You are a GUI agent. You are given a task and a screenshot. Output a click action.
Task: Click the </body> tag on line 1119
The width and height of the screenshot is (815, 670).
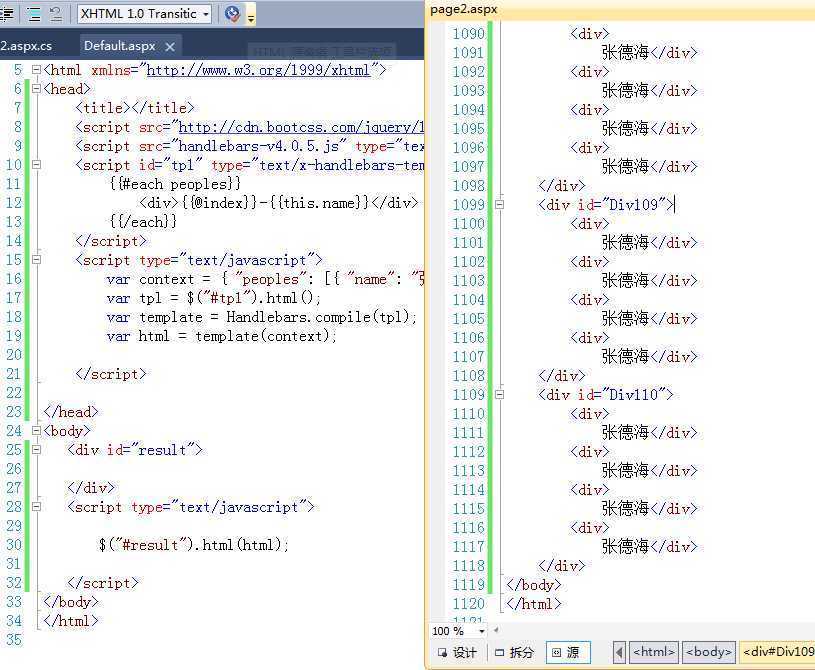534,584
